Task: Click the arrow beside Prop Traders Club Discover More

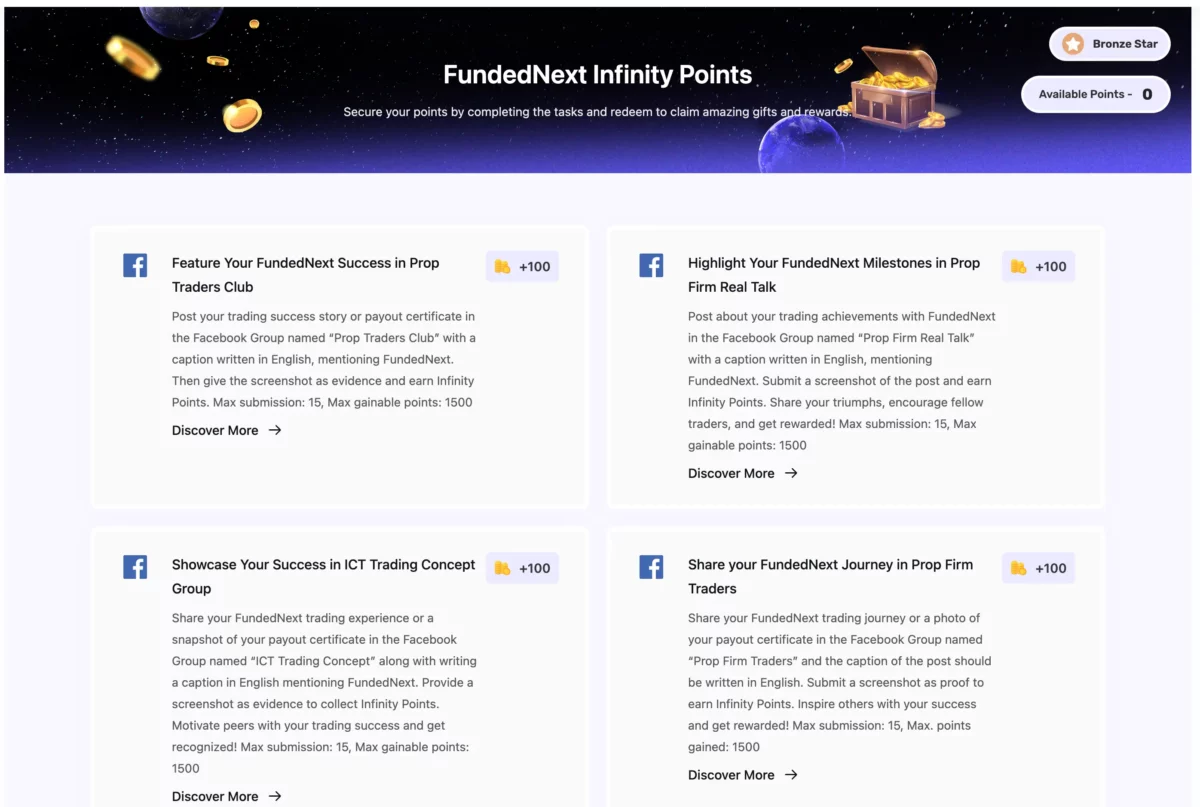Action: point(273,430)
